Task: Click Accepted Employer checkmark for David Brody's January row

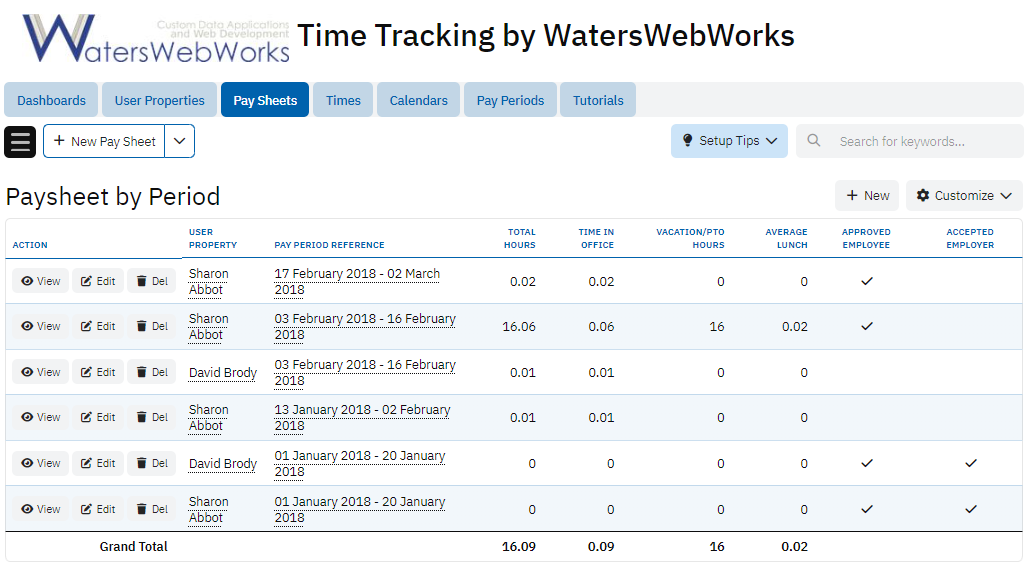Action: (970, 464)
